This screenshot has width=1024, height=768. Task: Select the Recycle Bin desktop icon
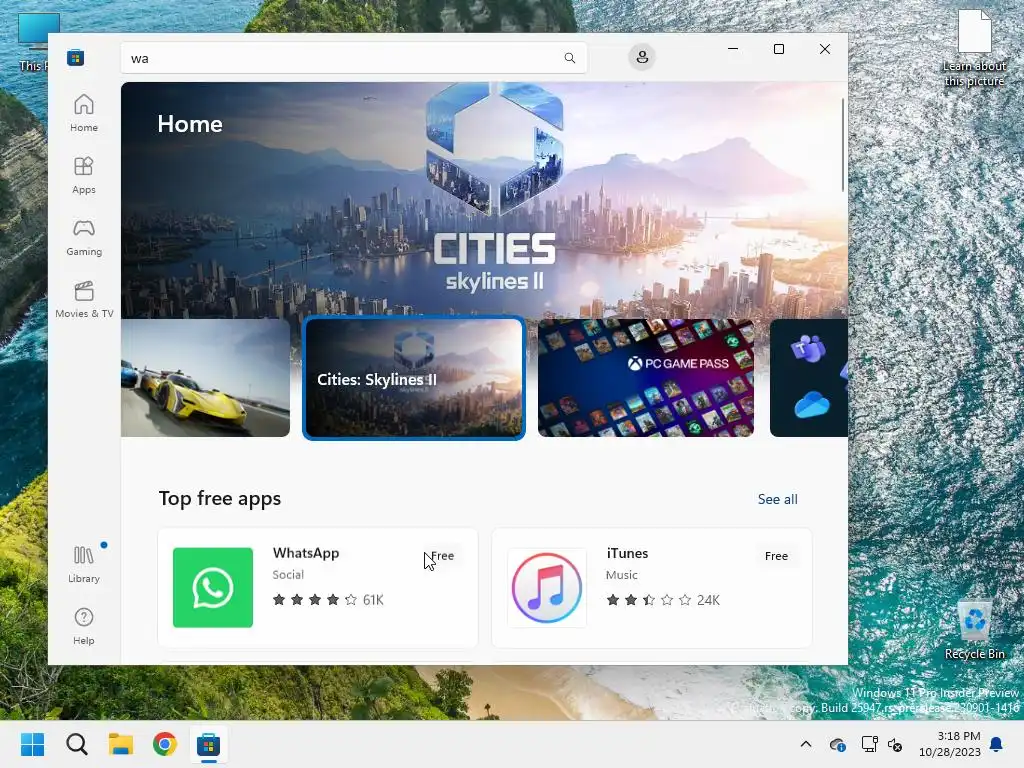974,630
